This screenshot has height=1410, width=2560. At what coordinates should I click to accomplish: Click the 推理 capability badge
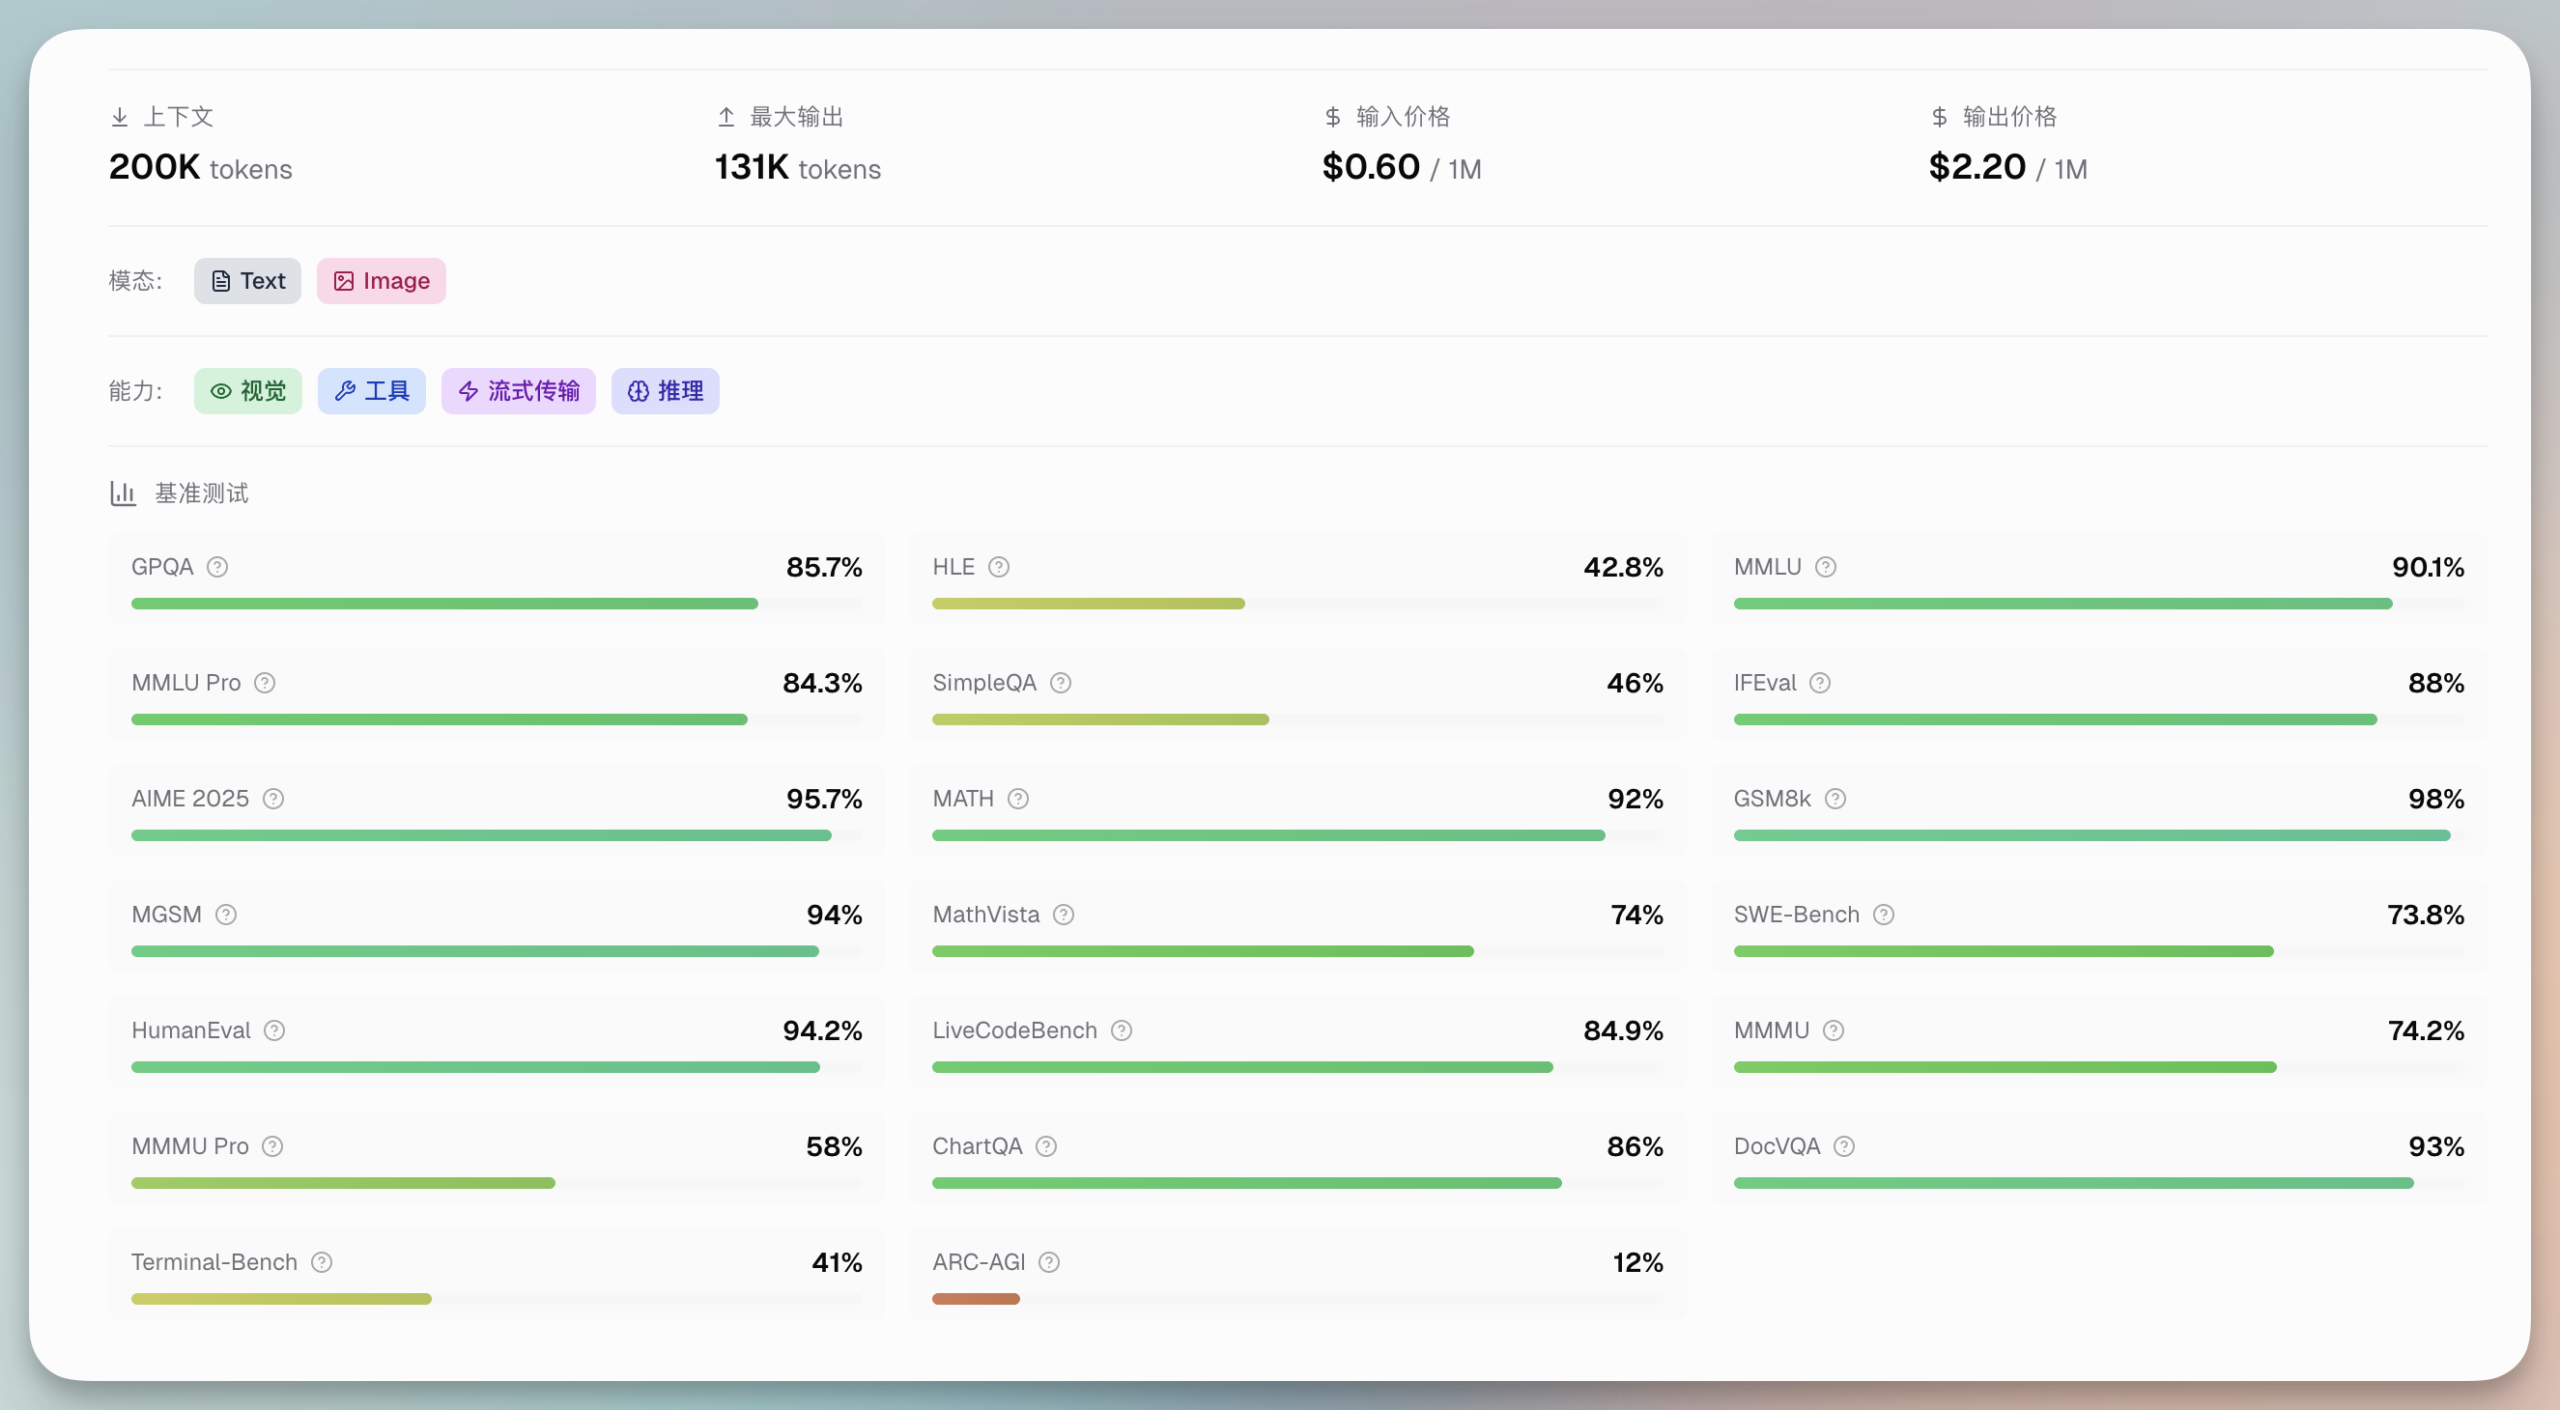[x=665, y=391]
